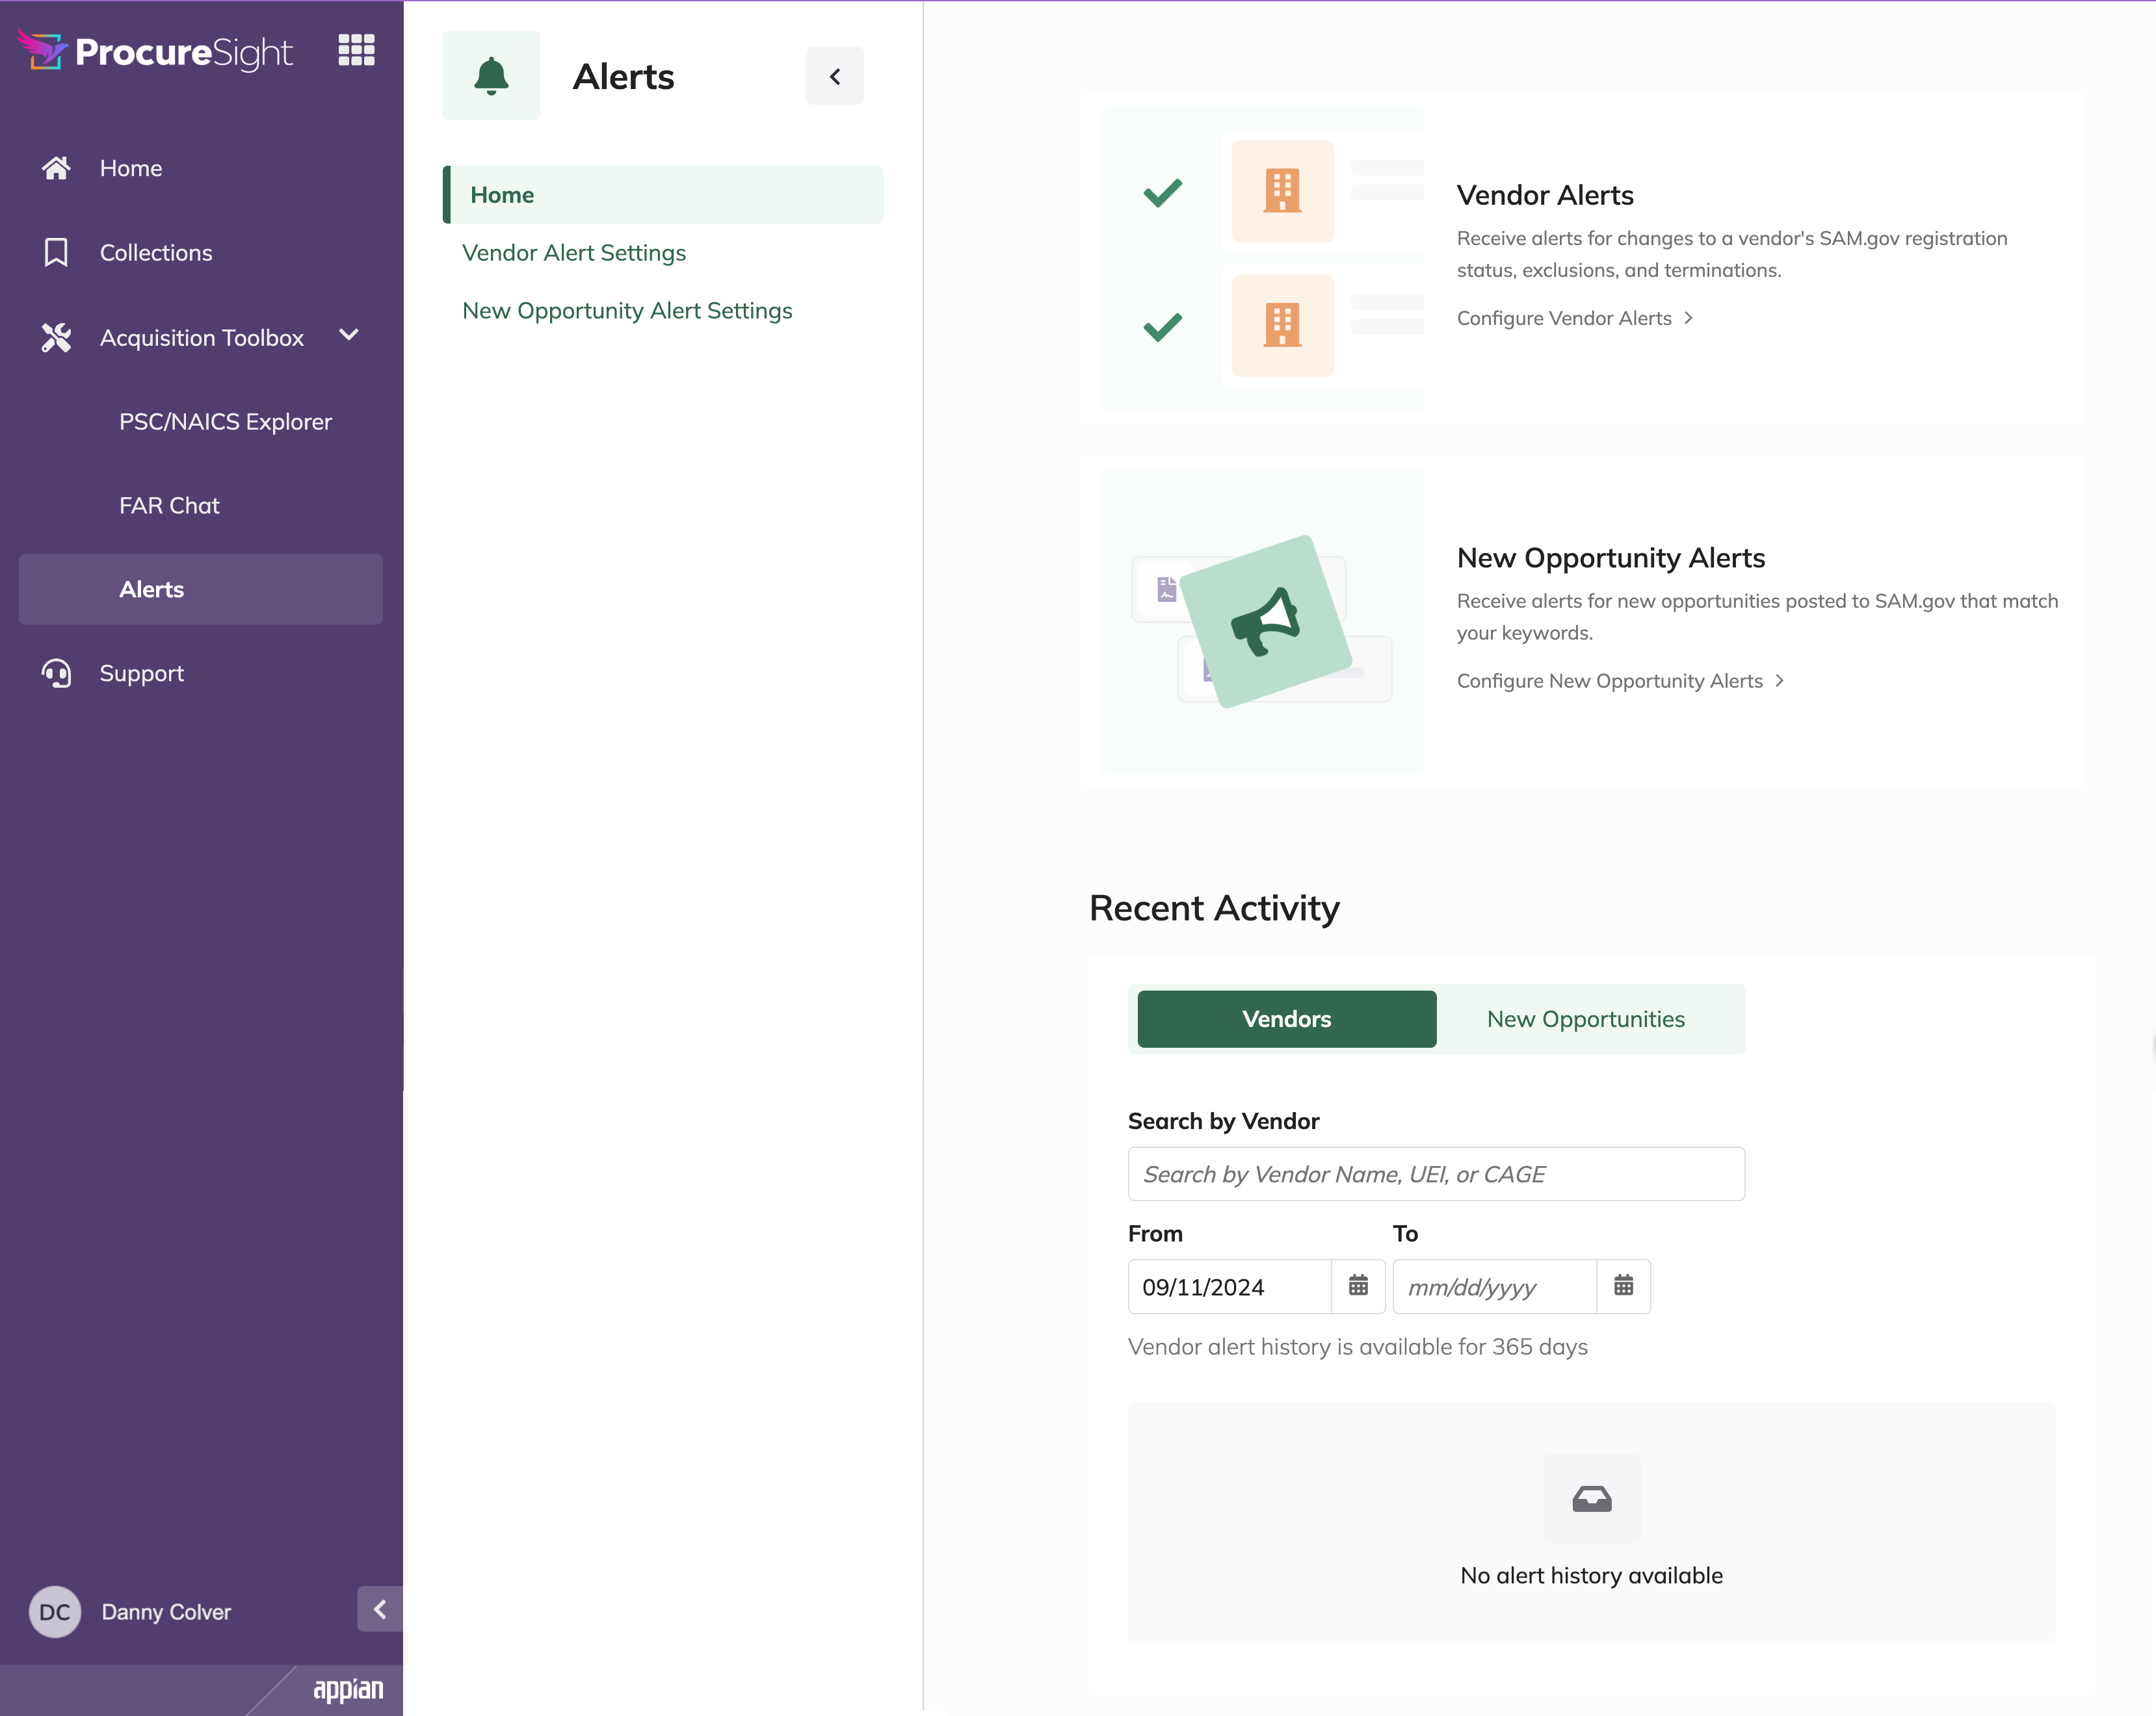Select Home in the Alerts submenu
The height and width of the screenshot is (1716, 2156).
(x=663, y=195)
